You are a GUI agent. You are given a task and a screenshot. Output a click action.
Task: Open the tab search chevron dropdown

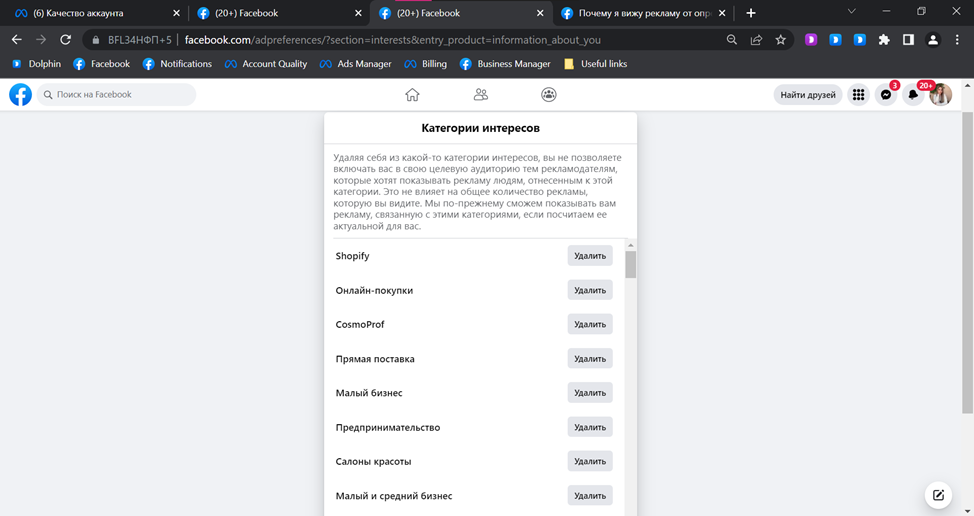coord(852,11)
